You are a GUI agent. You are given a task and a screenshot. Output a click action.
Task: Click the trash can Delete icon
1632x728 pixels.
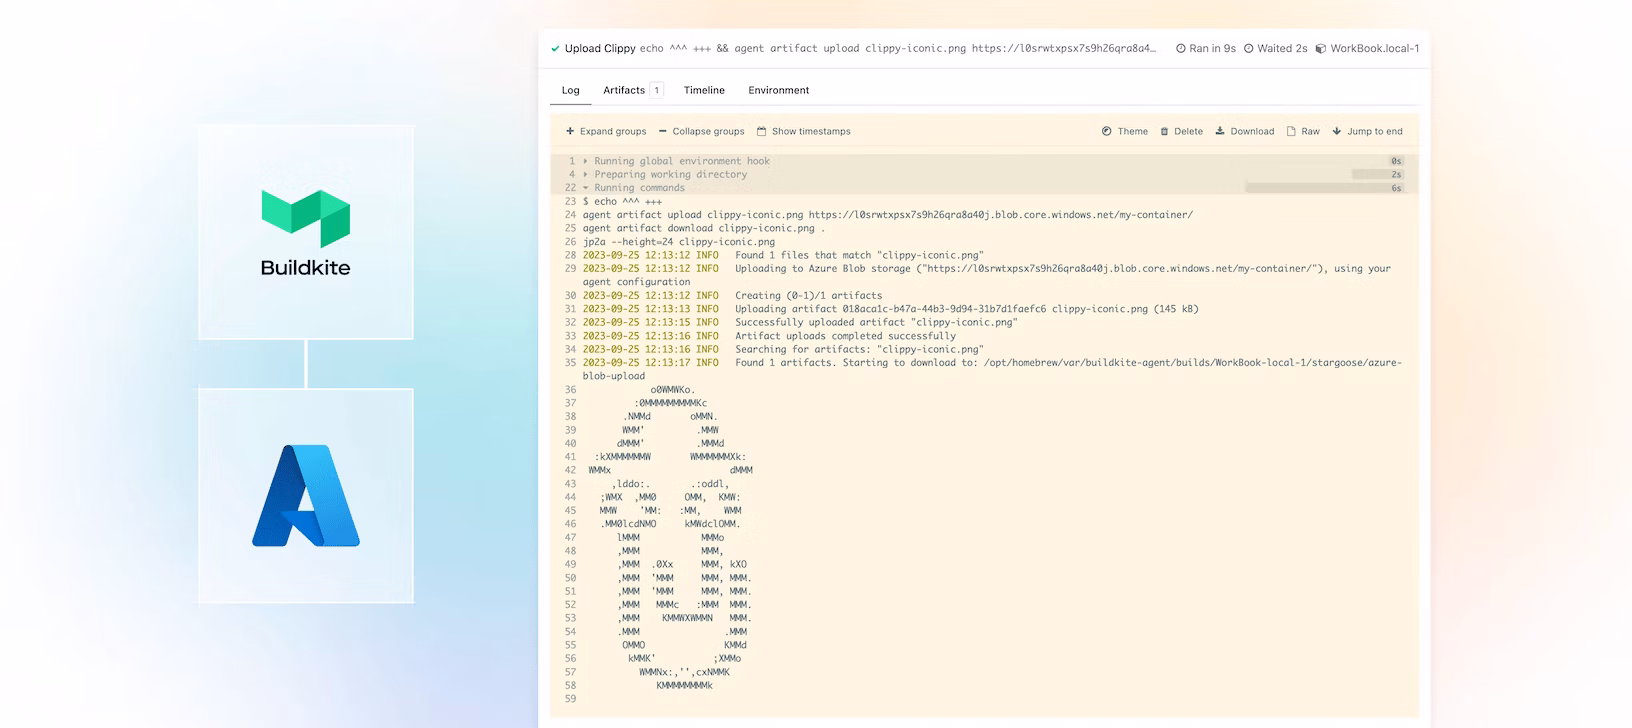coord(1164,131)
